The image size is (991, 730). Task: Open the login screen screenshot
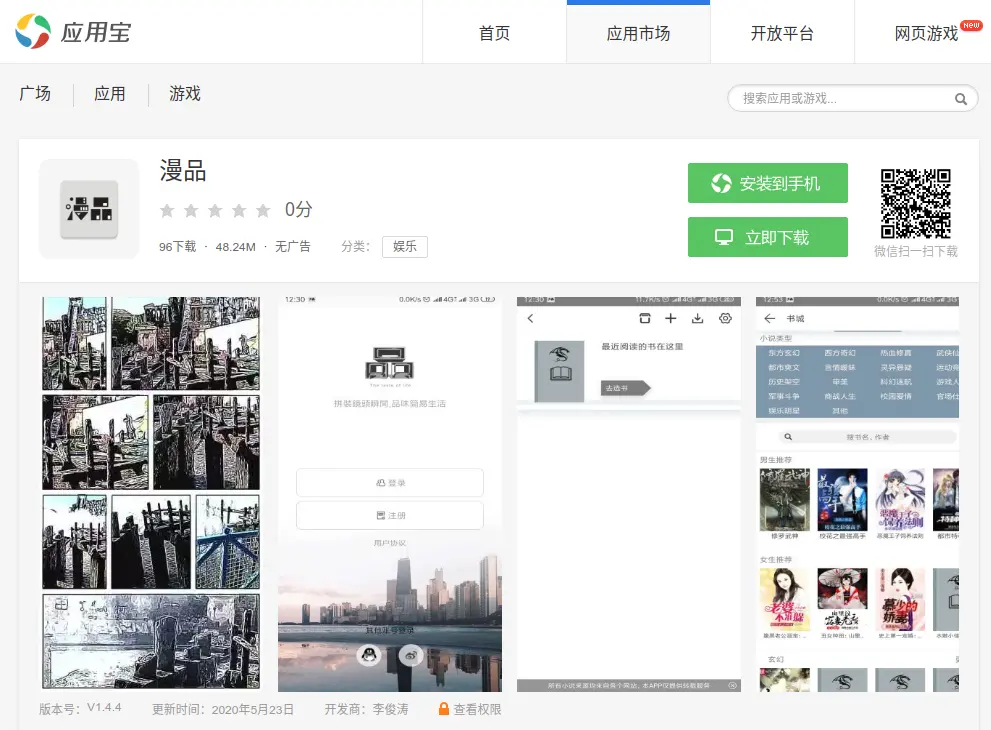(x=390, y=493)
